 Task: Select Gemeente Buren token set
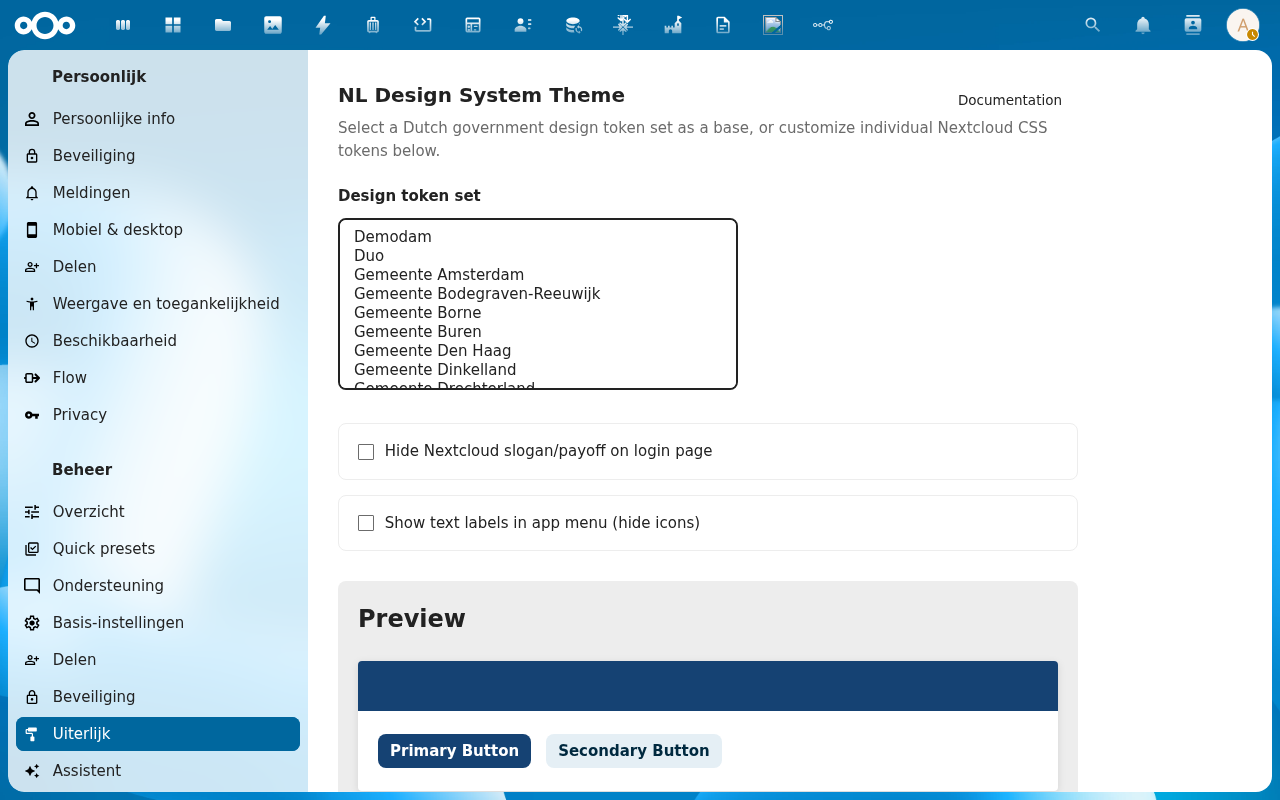point(537,332)
